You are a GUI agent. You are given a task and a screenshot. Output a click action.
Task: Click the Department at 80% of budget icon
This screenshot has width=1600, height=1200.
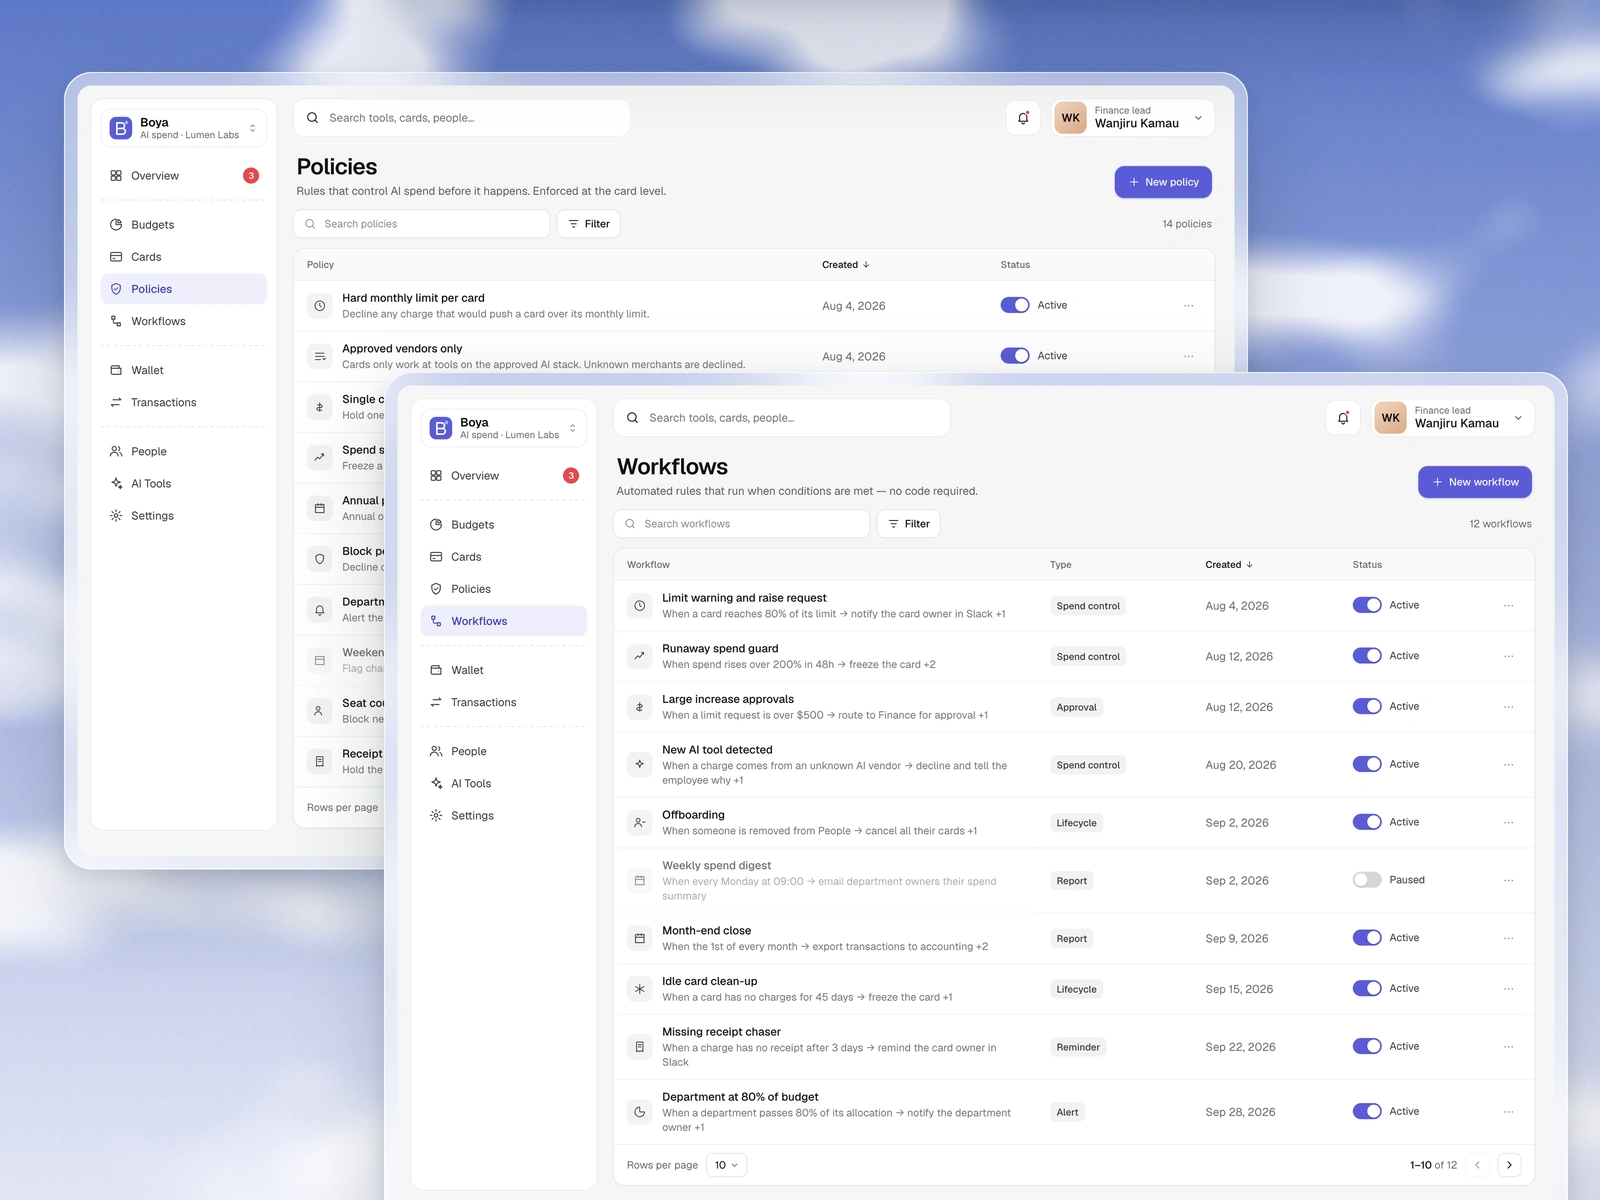pyautogui.click(x=640, y=1112)
